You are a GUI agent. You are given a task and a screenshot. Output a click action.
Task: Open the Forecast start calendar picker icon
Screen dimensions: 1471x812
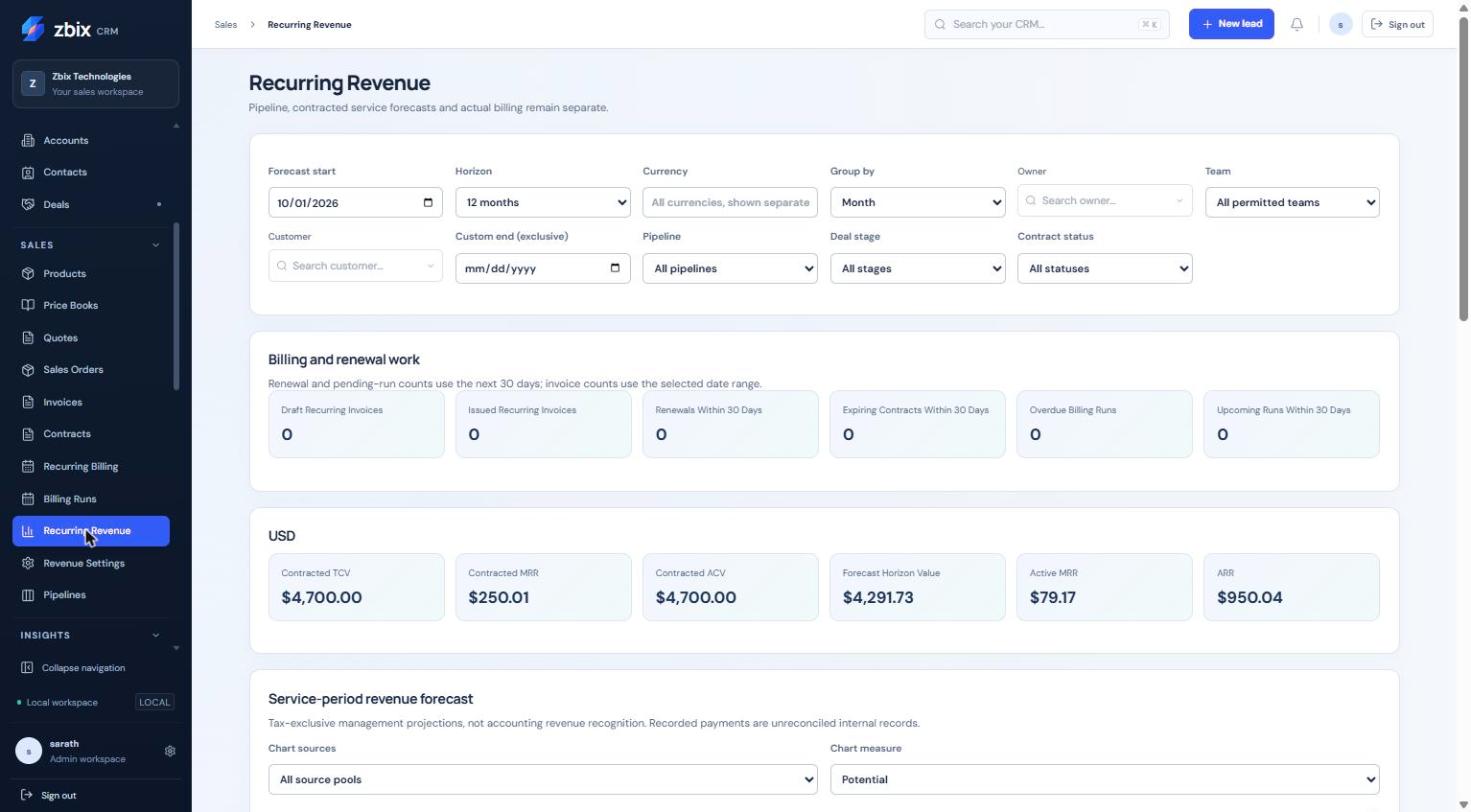(428, 202)
